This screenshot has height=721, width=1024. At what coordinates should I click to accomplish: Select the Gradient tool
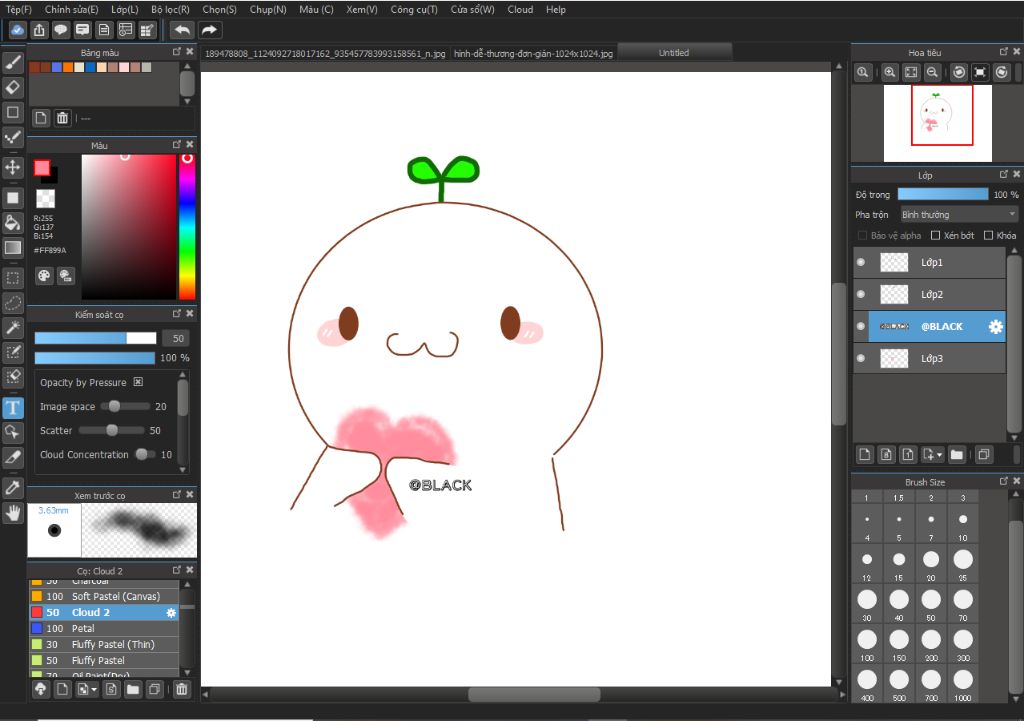pyautogui.click(x=13, y=248)
